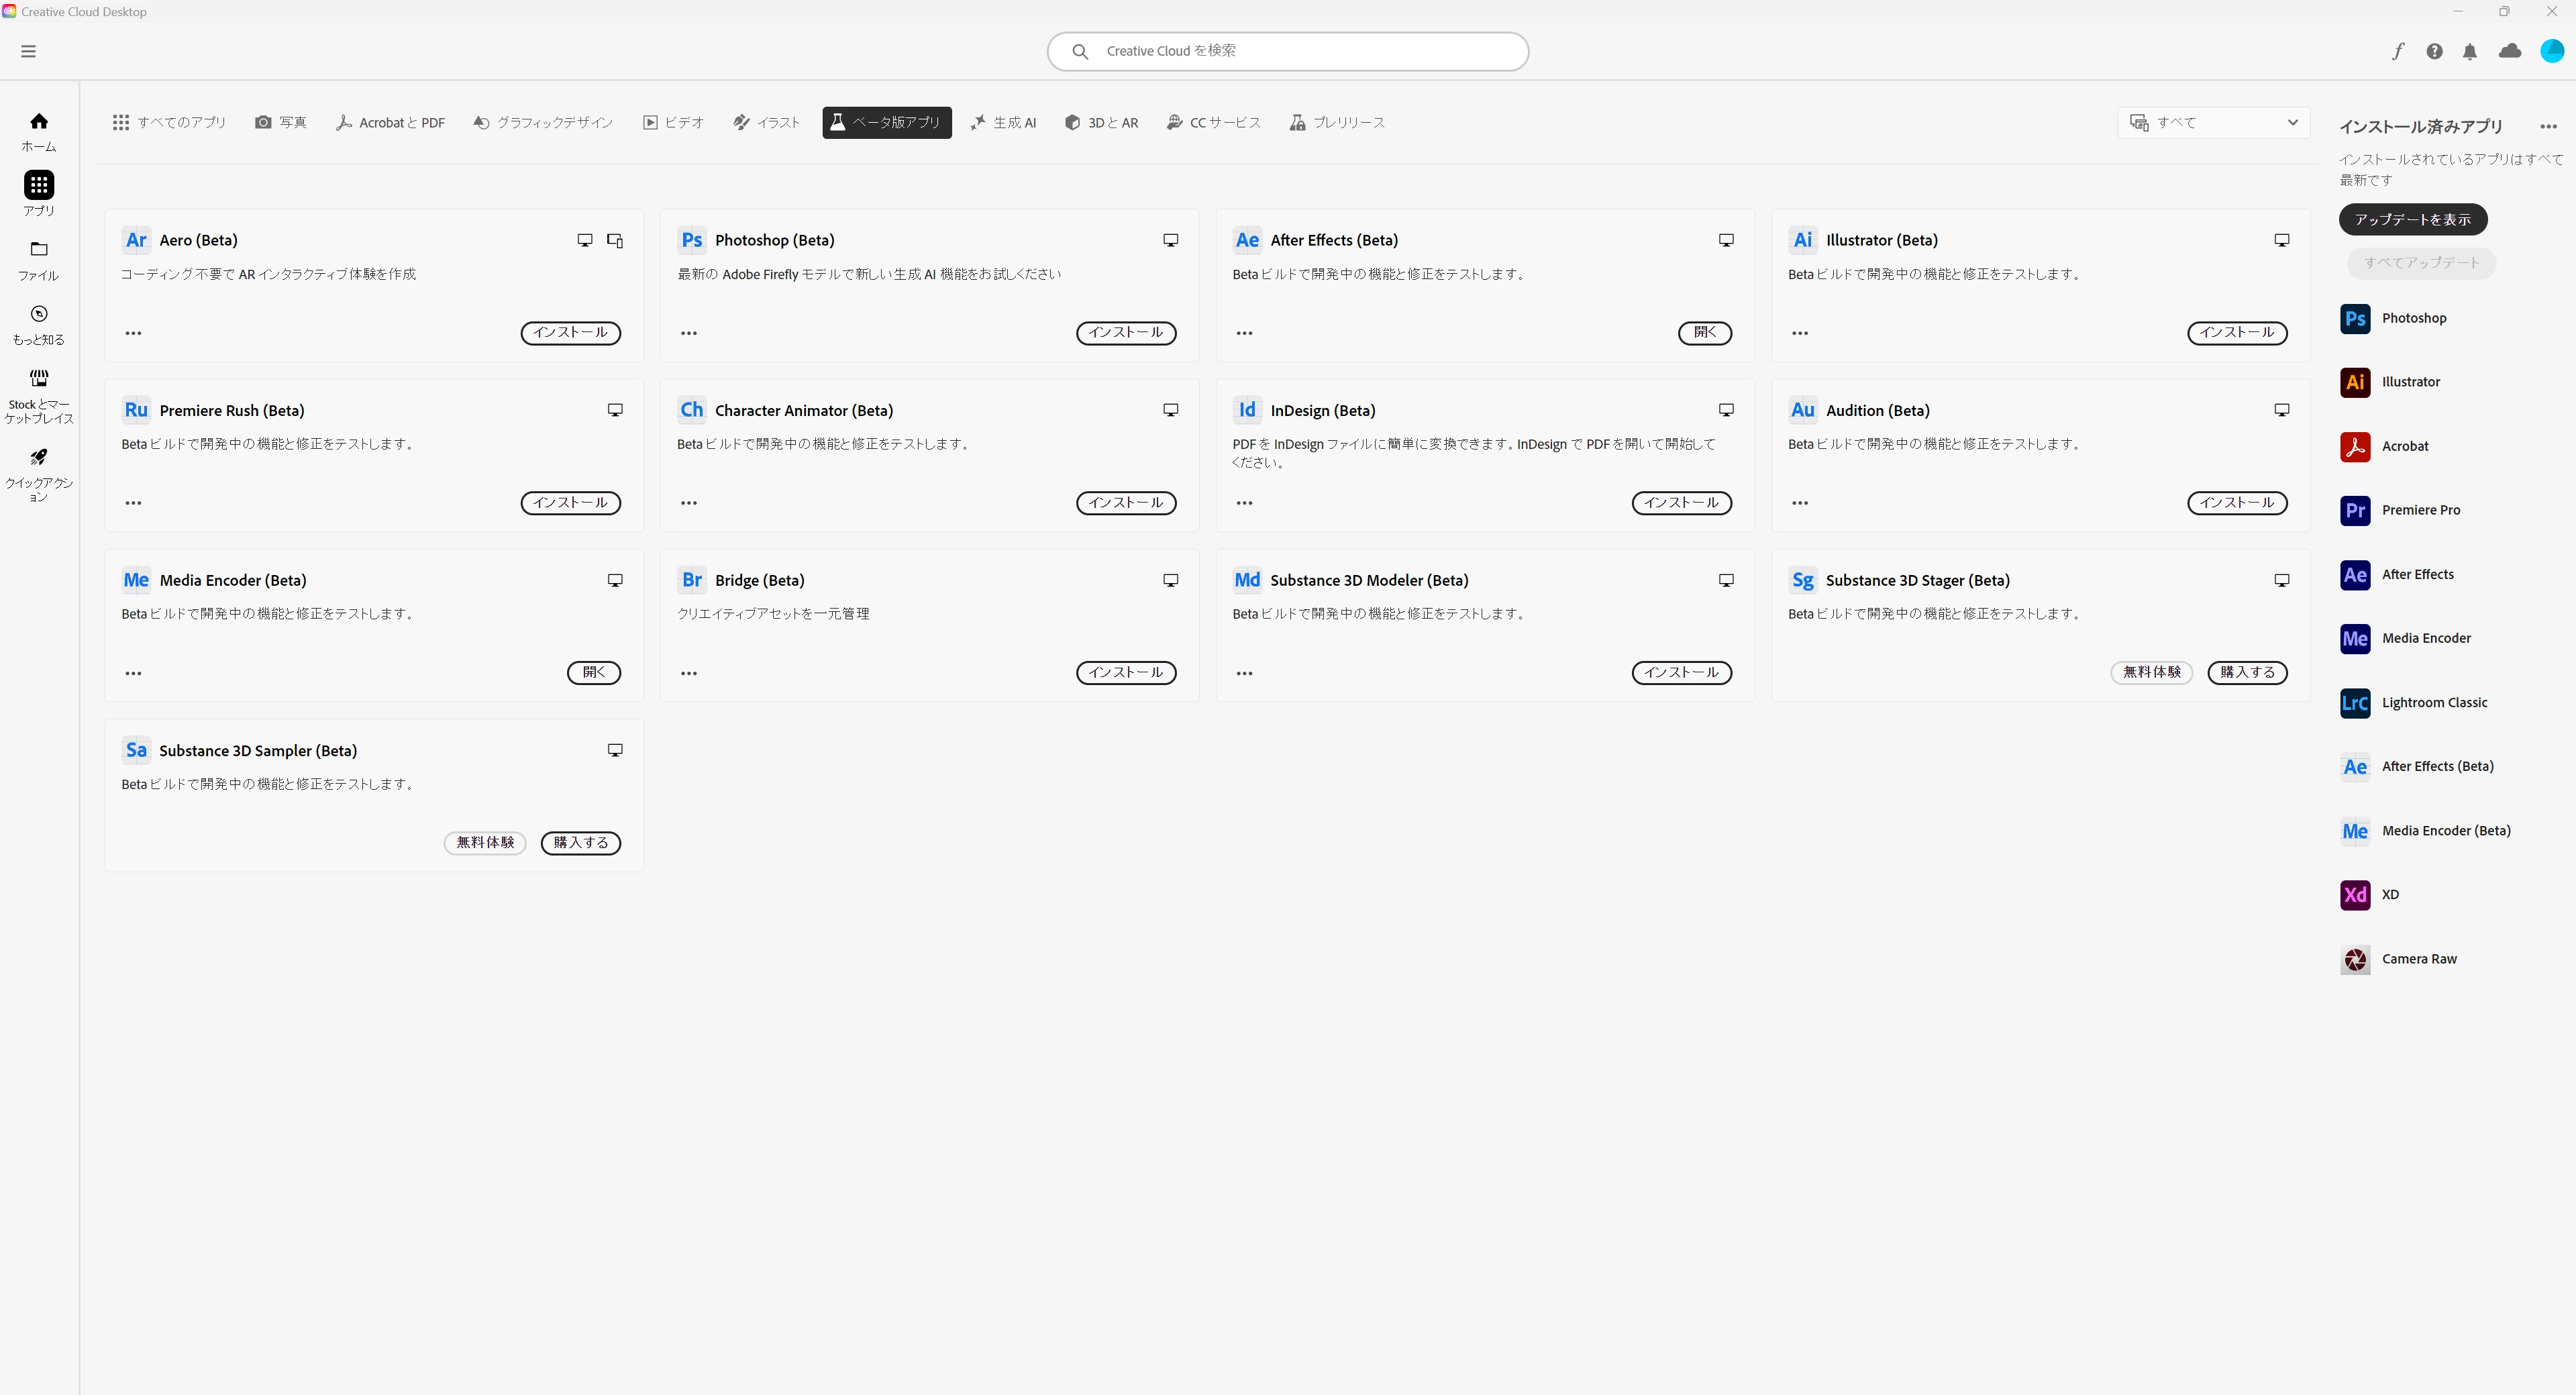Switch to the 生成 AI tab
Screen dimensions: 2576x1395
(x=1003, y=122)
